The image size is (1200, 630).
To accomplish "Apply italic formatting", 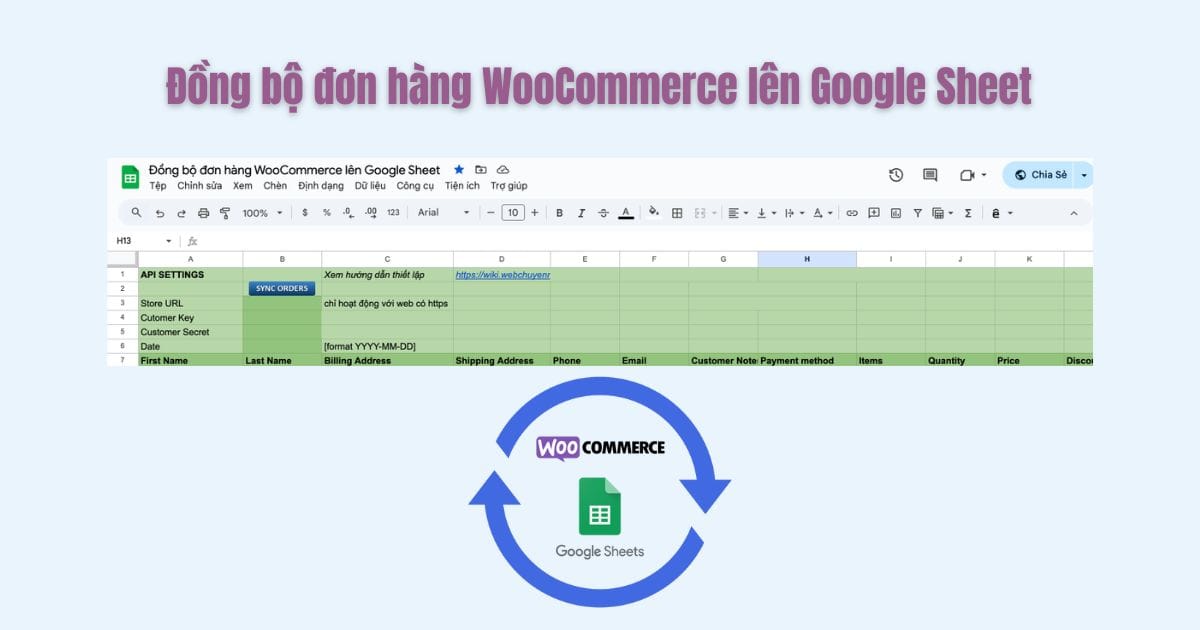I will [581, 213].
